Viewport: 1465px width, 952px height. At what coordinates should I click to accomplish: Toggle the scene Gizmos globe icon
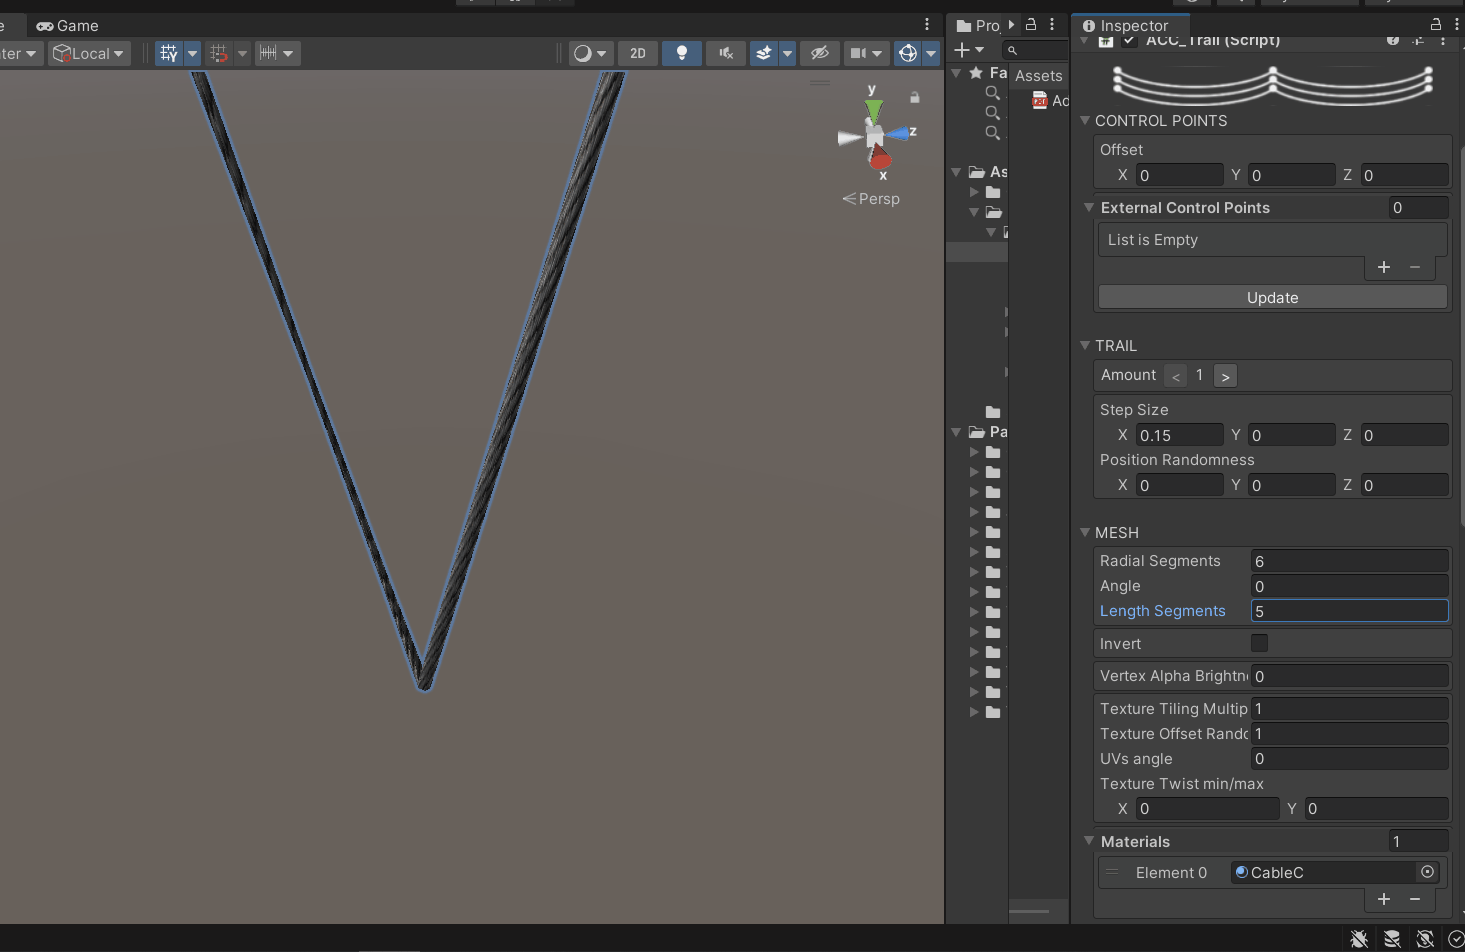click(x=908, y=54)
